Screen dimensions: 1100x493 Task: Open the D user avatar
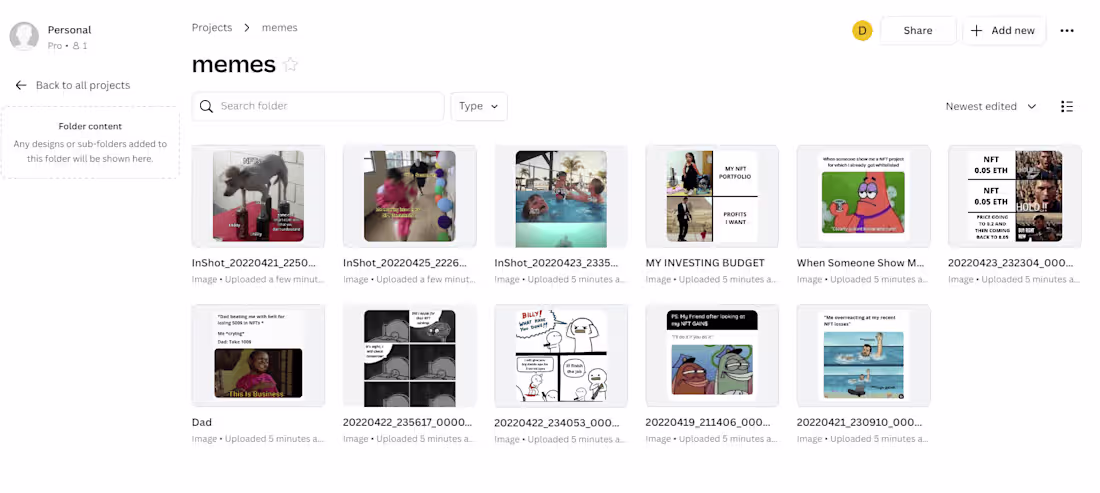(862, 31)
